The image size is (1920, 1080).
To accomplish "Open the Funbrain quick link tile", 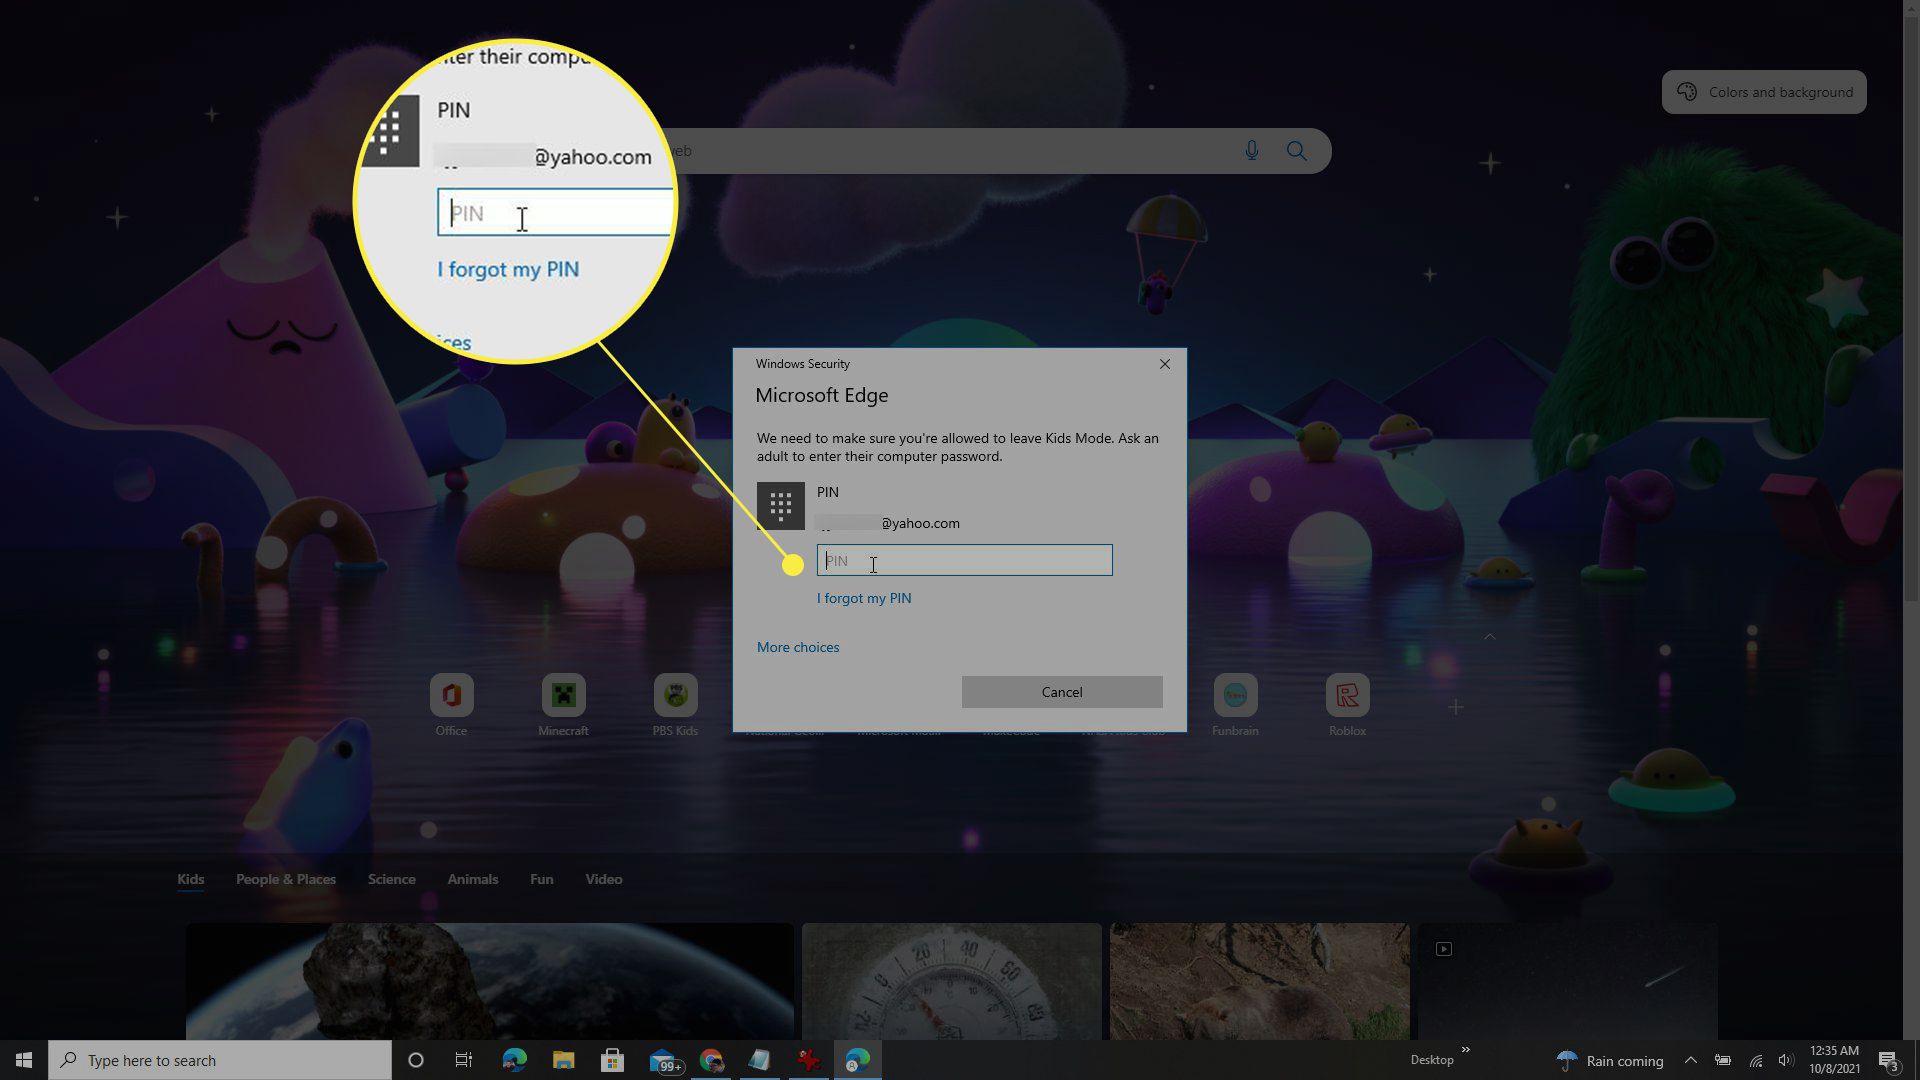I will [1235, 704].
